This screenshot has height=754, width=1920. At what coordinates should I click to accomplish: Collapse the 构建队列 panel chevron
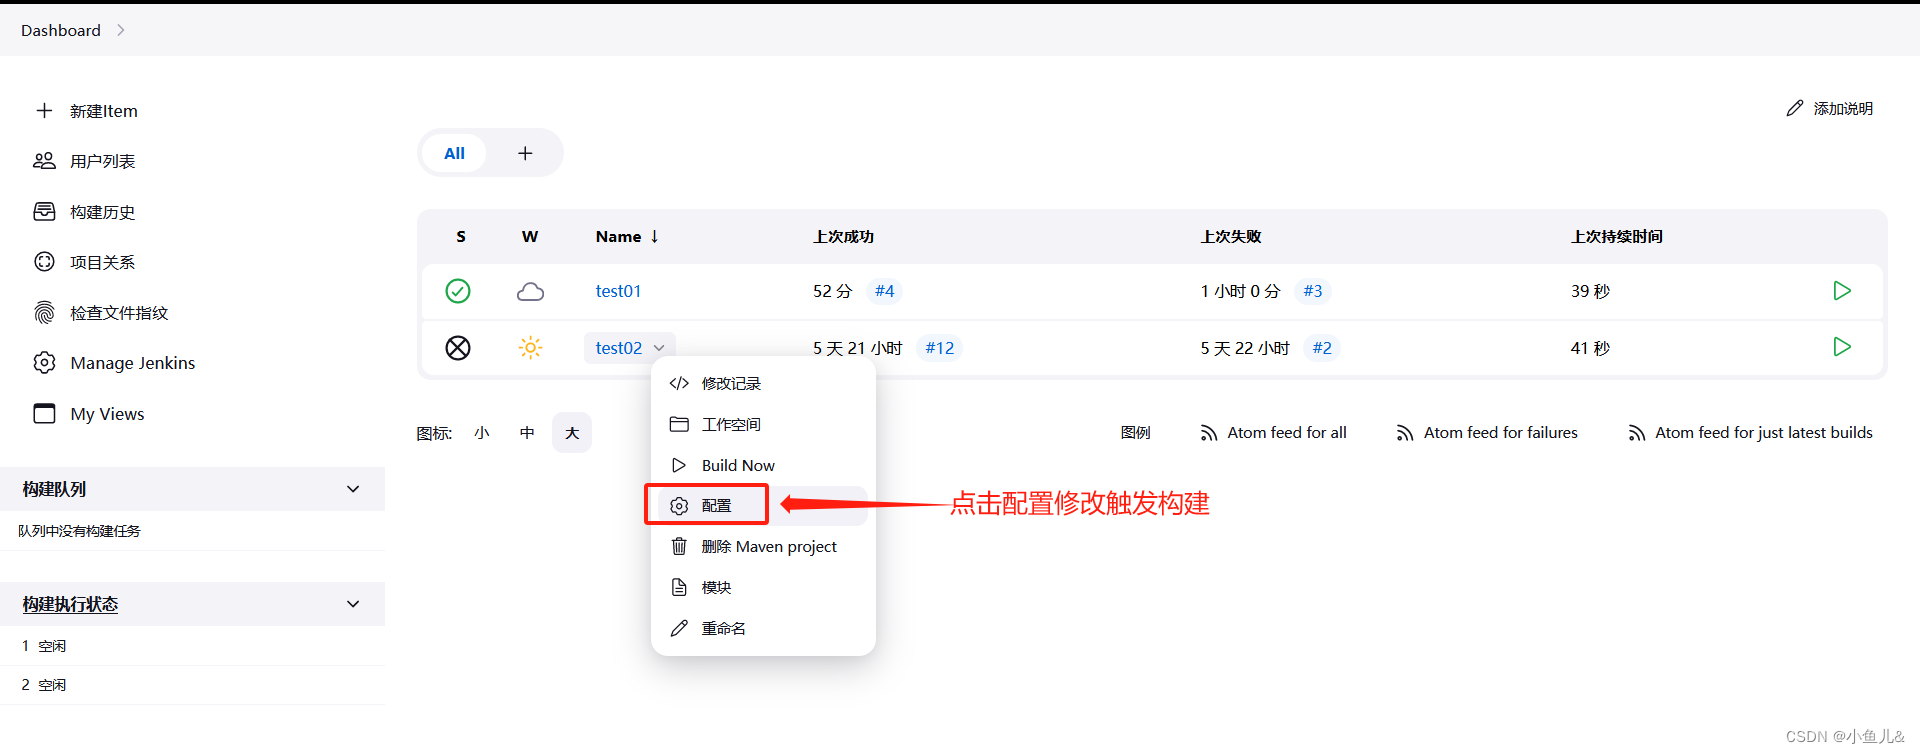pos(353,489)
